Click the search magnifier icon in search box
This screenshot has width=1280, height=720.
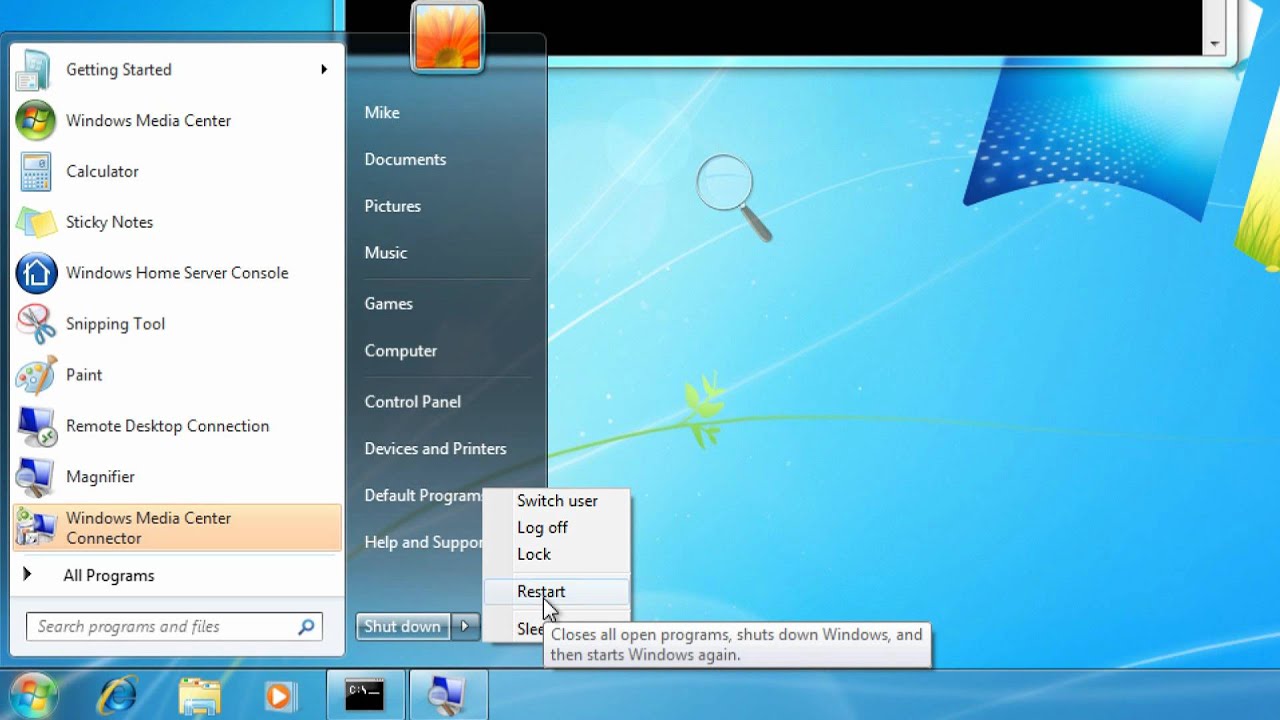coord(306,627)
